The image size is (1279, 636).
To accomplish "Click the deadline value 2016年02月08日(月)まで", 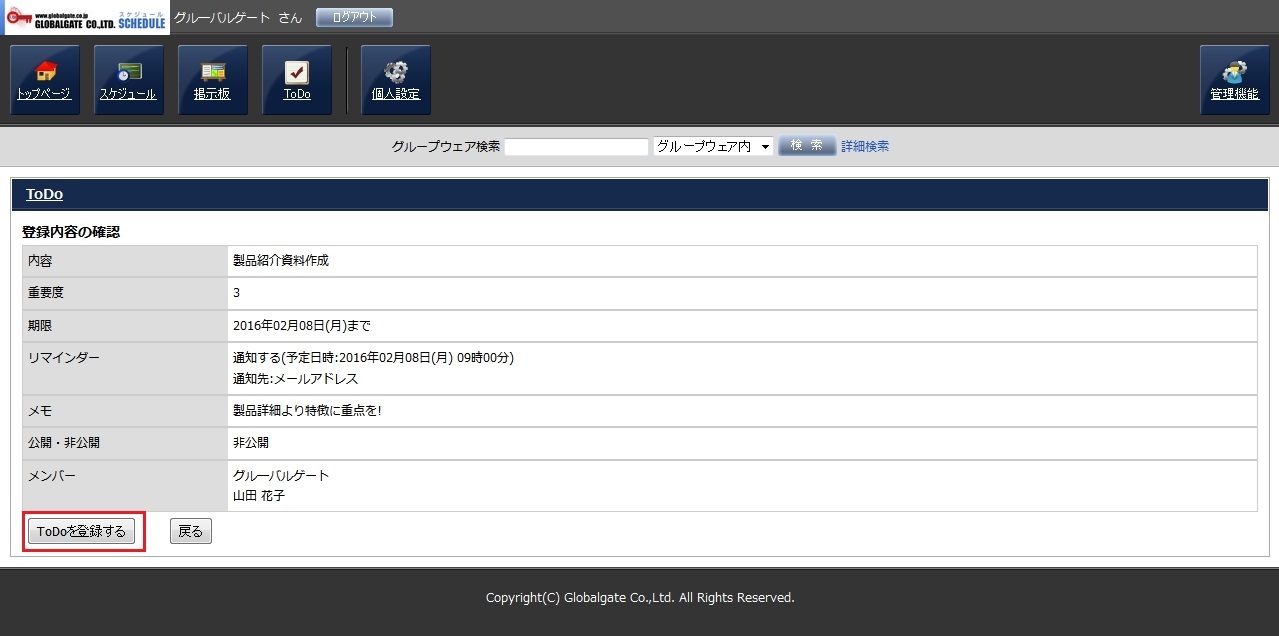I will pos(302,325).
